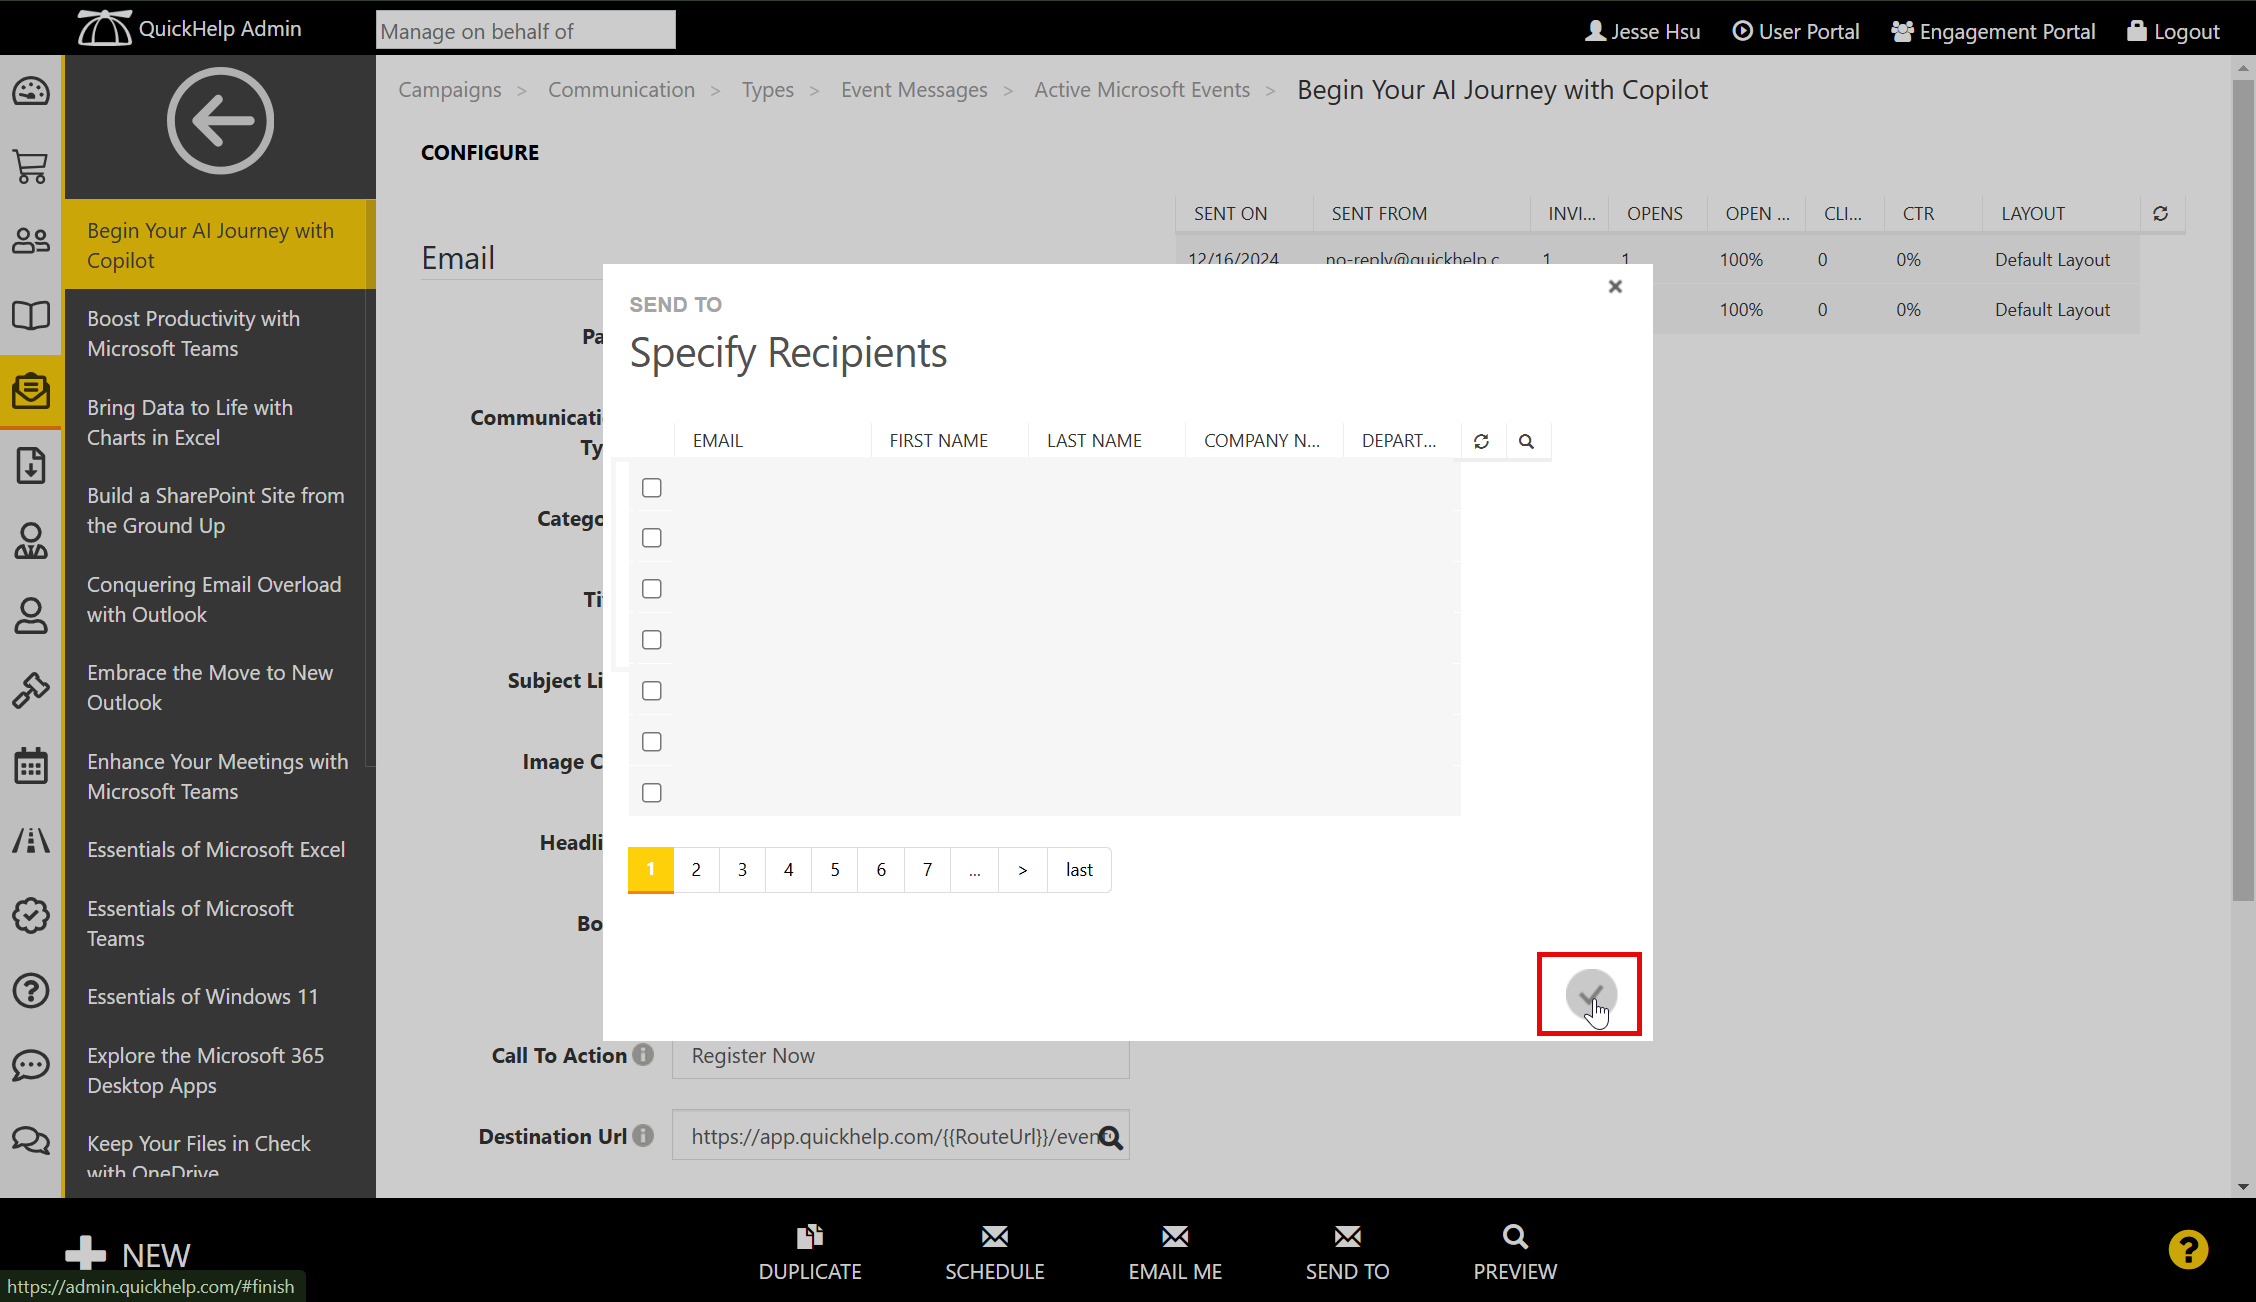Image resolution: width=2256 pixels, height=1302 pixels.
Task: Open Essentials of Microsoft Excel item
Action: 216,850
